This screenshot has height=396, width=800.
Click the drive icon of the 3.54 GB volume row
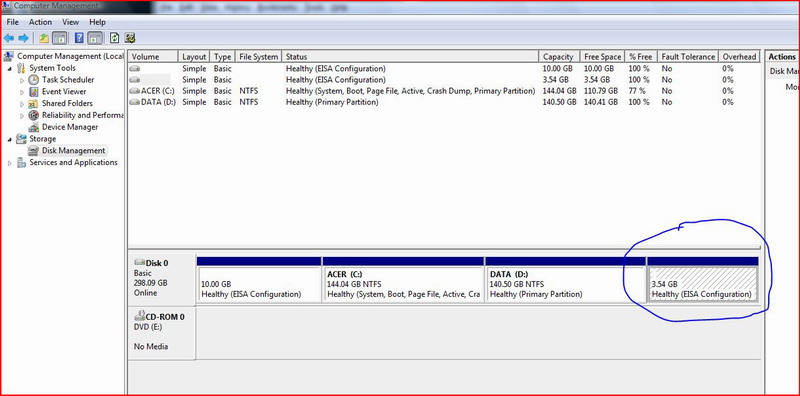pyautogui.click(x=135, y=80)
